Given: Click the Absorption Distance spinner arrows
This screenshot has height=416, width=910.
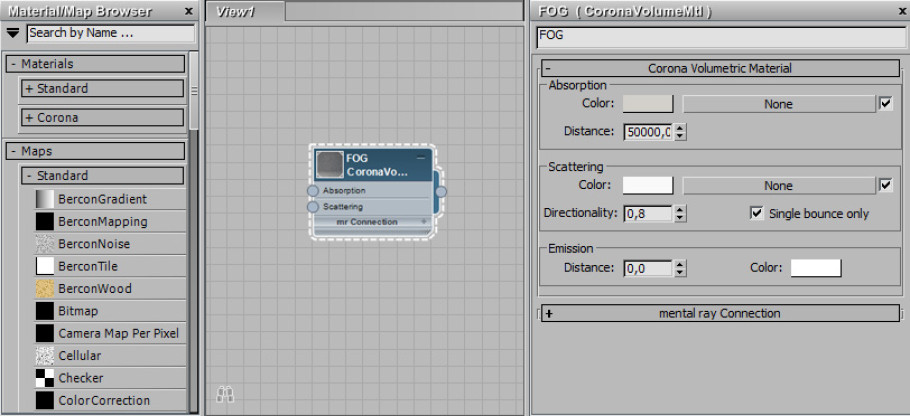Looking at the screenshot, I should point(680,132).
